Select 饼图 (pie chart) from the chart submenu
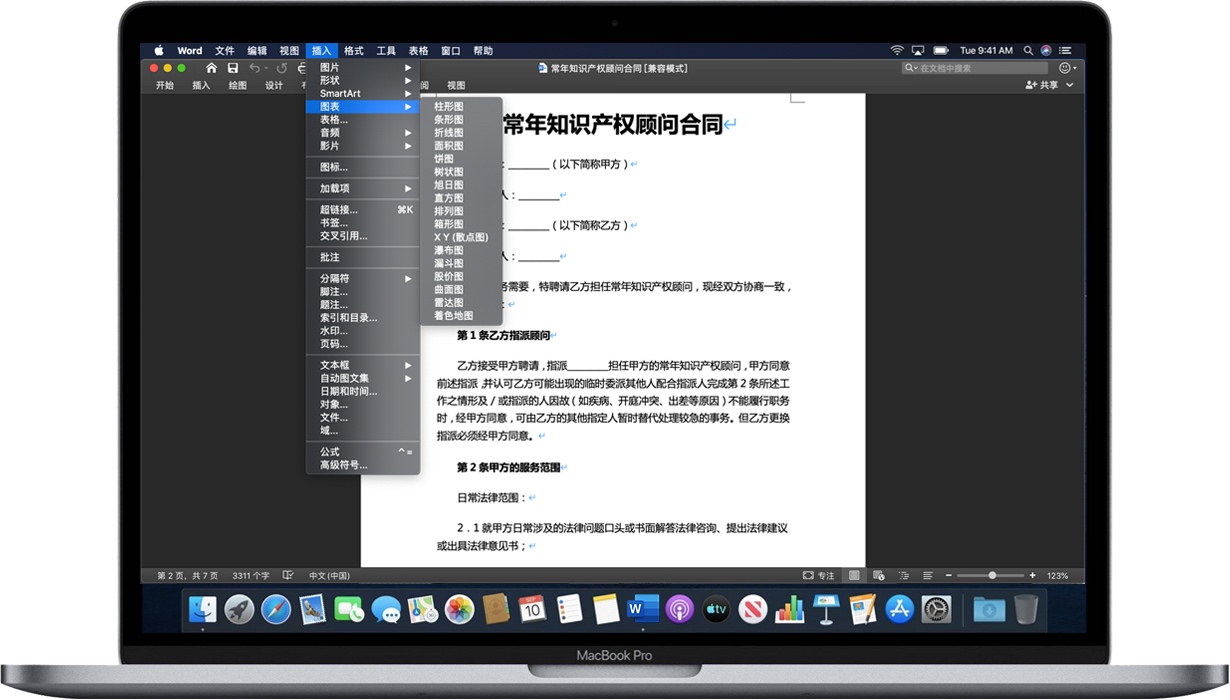1230x700 pixels. (447, 158)
